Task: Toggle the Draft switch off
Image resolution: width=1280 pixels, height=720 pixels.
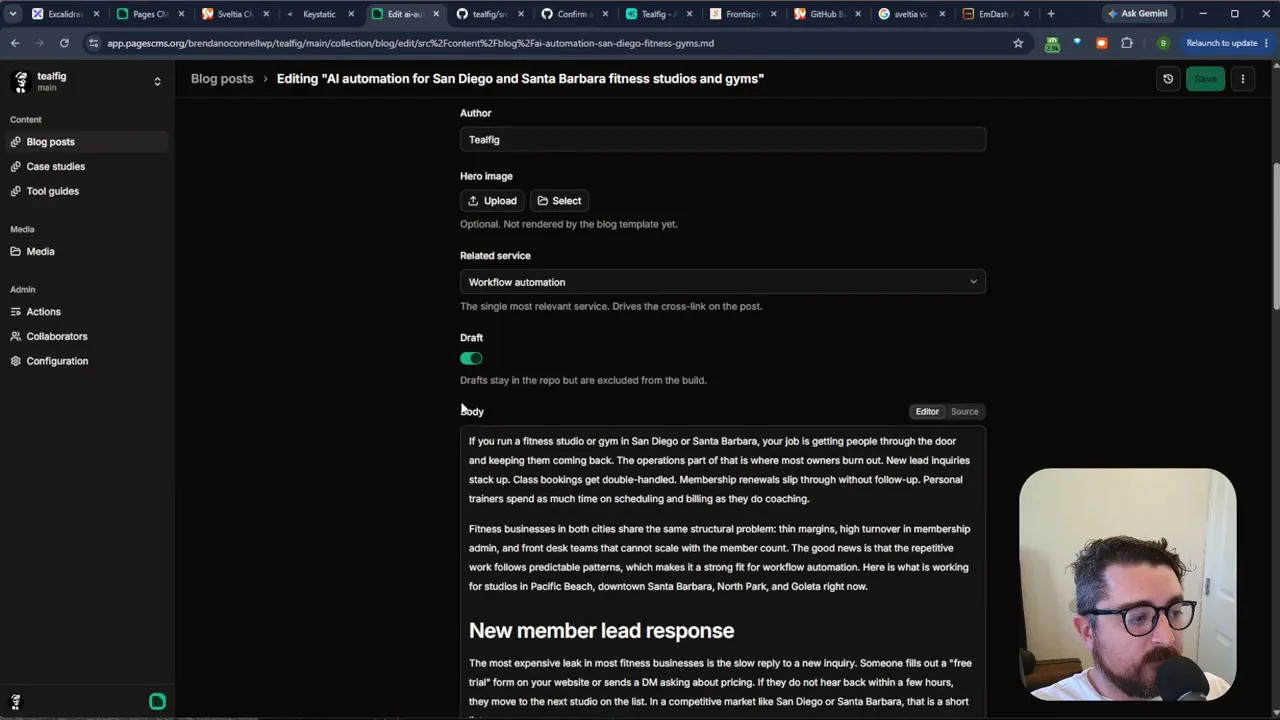Action: 471,358
